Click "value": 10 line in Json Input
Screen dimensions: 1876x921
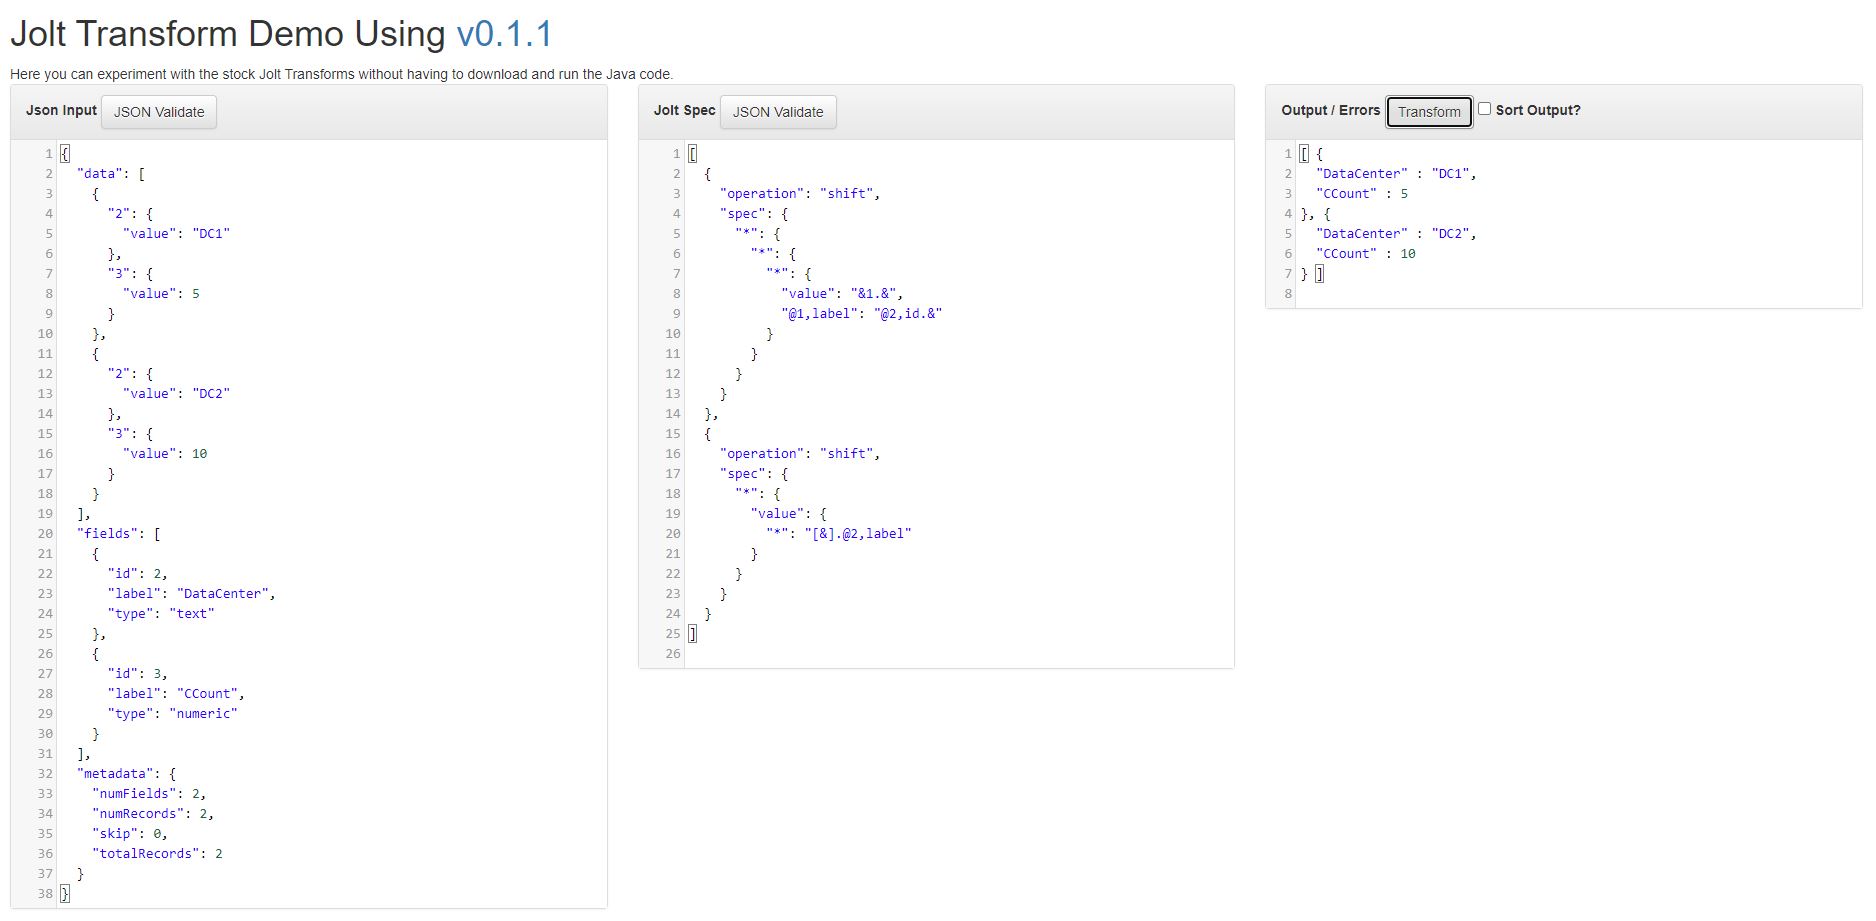tap(165, 453)
